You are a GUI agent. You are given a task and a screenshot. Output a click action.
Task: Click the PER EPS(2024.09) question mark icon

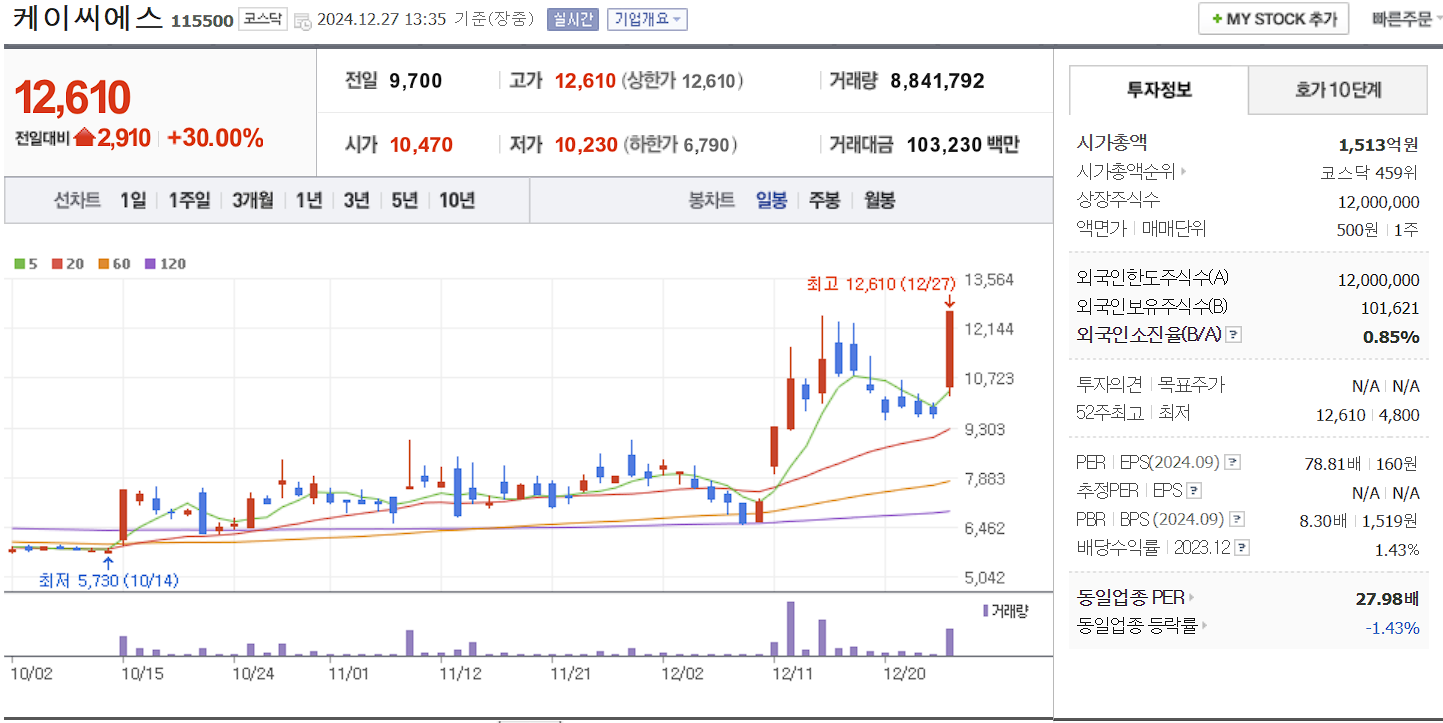(1231, 462)
